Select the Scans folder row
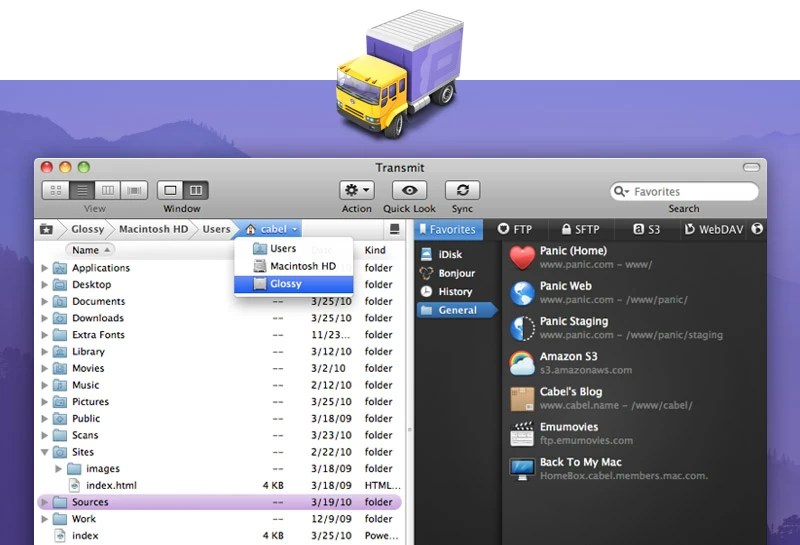800x545 pixels. coord(219,435)
